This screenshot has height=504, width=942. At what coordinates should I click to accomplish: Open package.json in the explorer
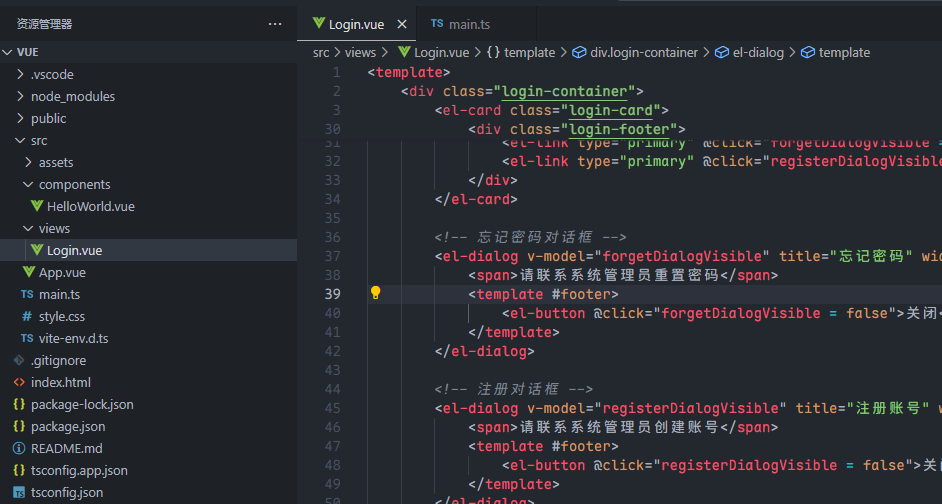point(68,426)
